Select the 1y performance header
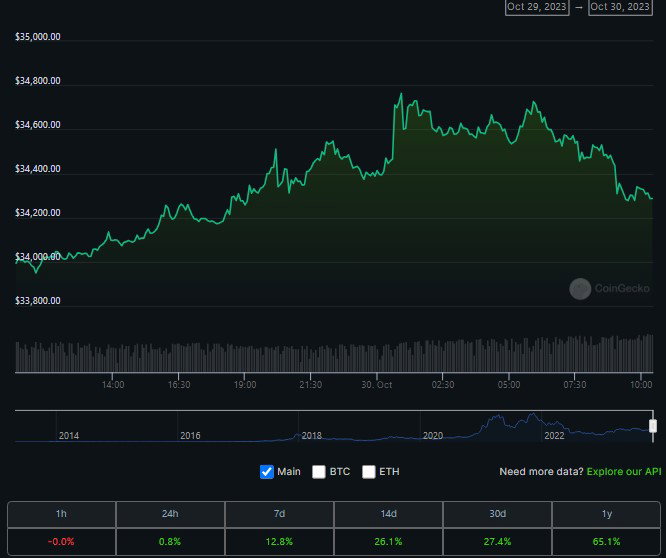The image size is (666, 558). [x=607, y=514]
